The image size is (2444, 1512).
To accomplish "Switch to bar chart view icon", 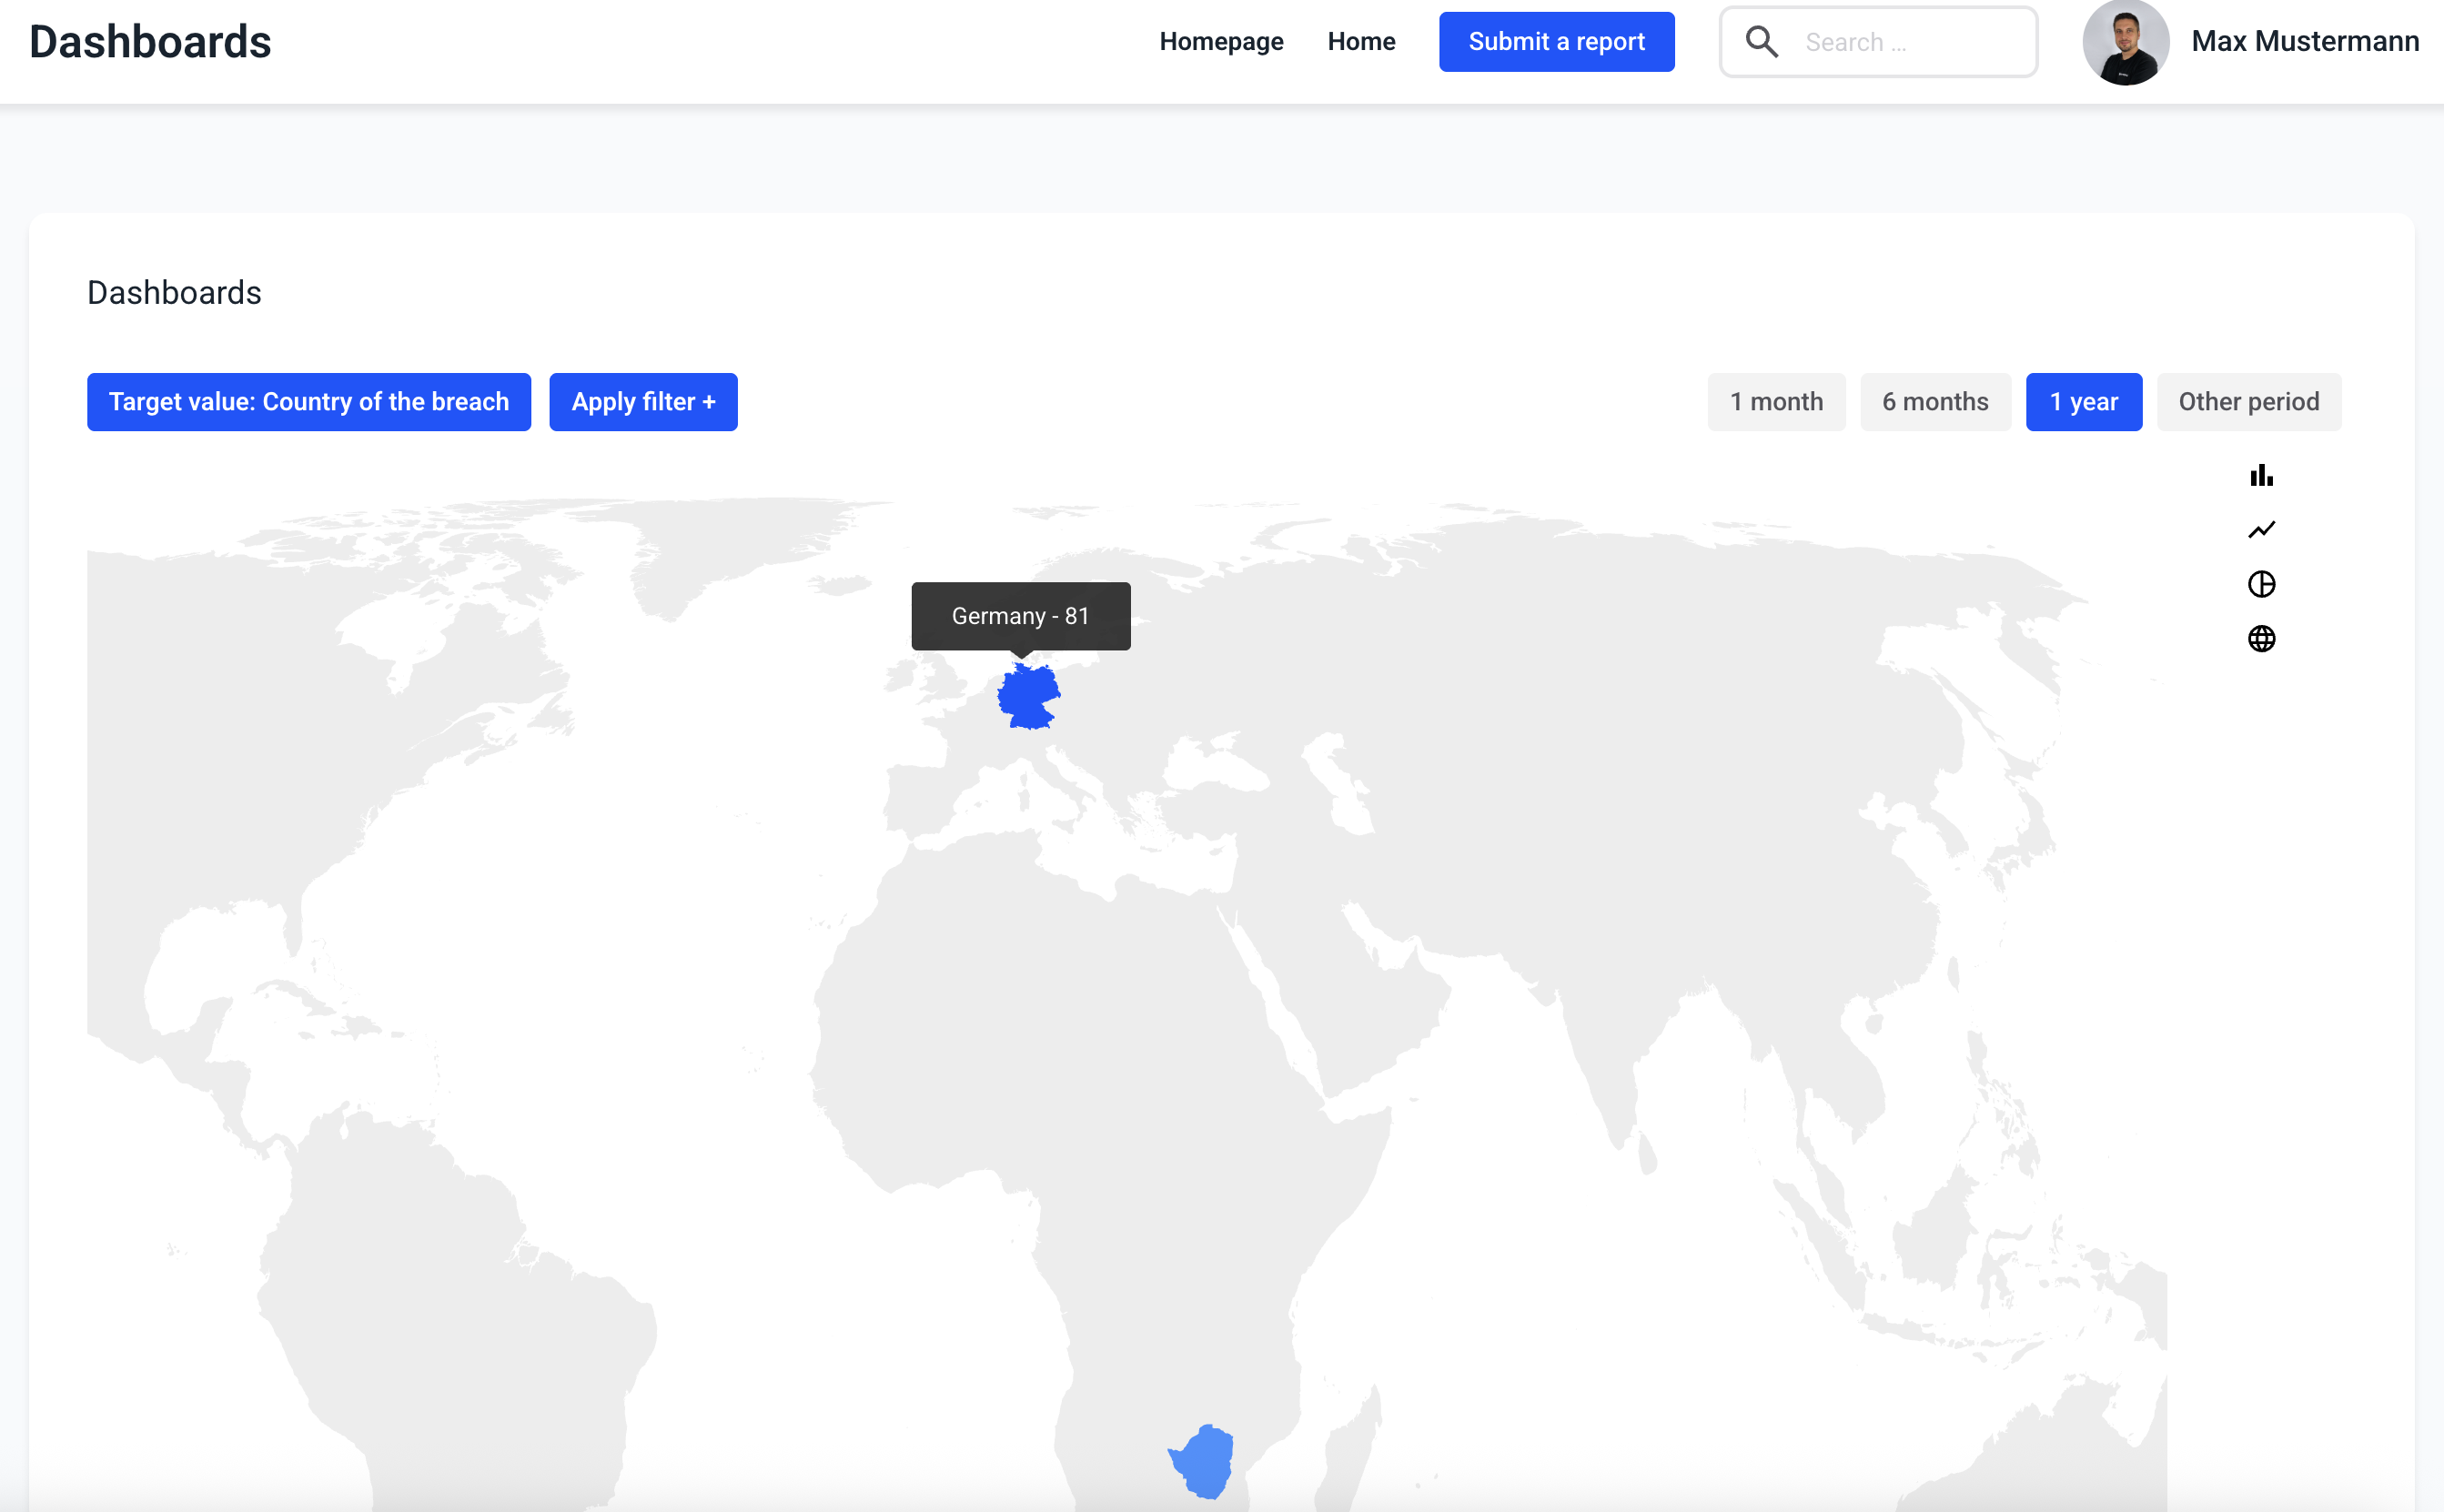I will [x=2261, y=475].
